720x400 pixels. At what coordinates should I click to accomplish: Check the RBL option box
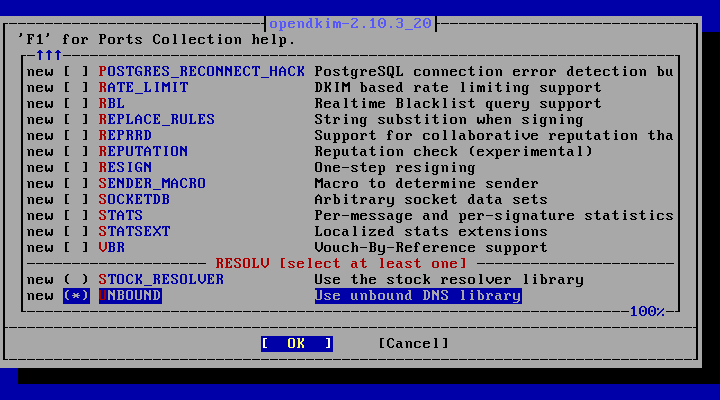click(x=76, y=104)
